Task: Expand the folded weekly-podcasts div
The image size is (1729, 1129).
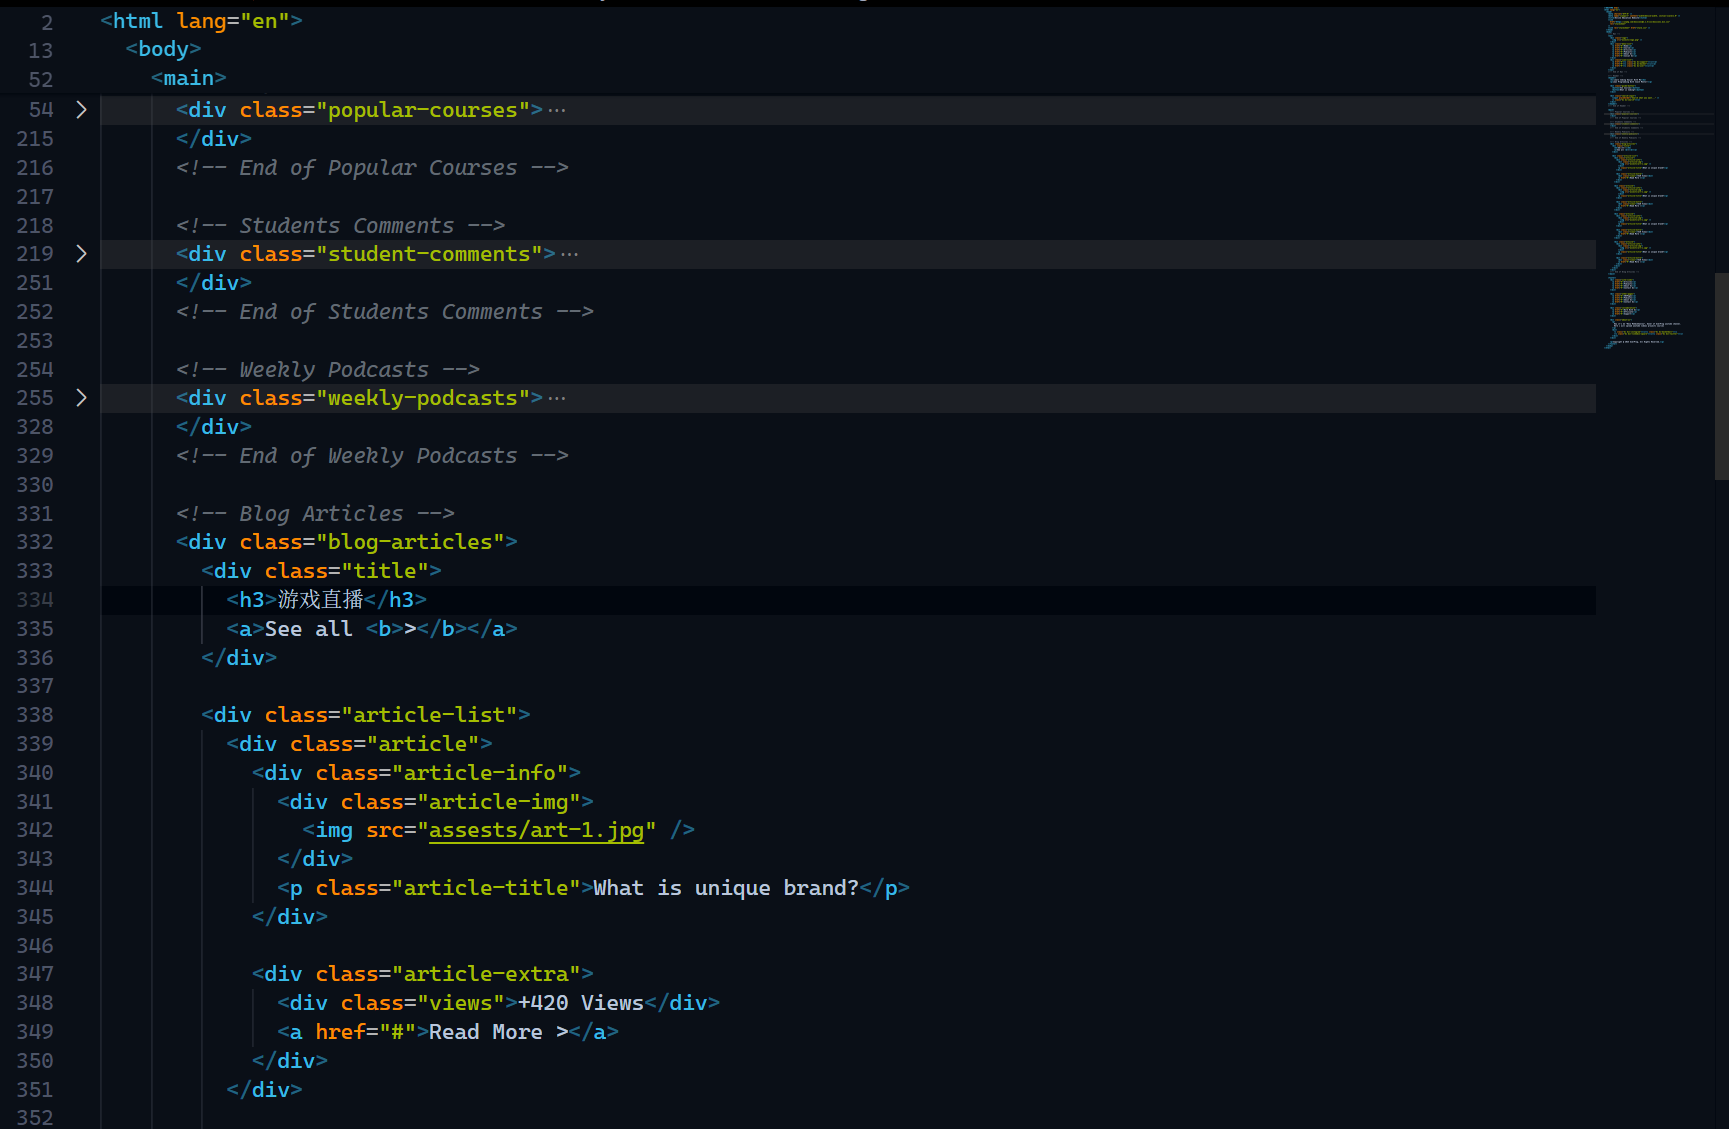Action: pos(82,398)
